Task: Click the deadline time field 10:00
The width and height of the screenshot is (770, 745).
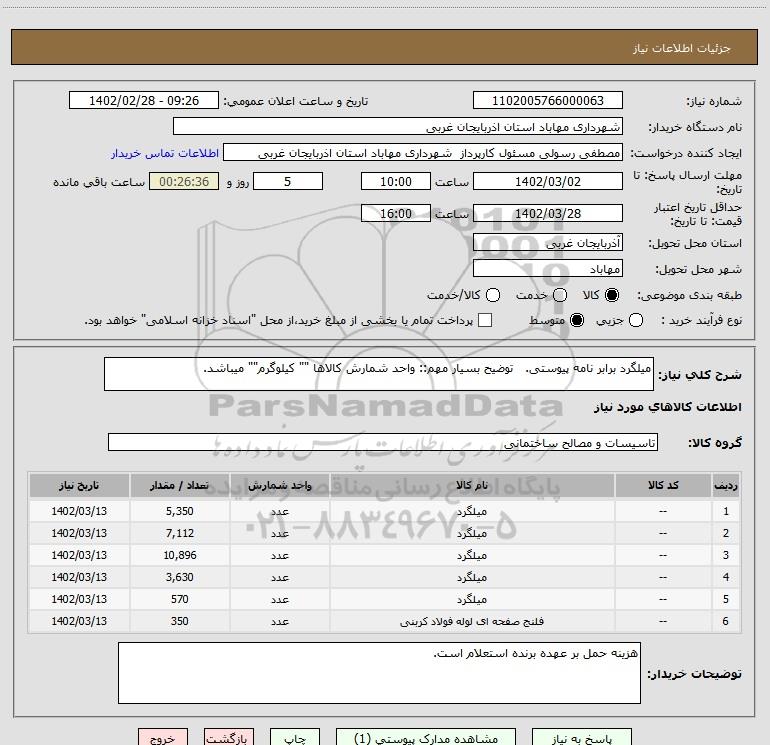Action: [396, 181]
